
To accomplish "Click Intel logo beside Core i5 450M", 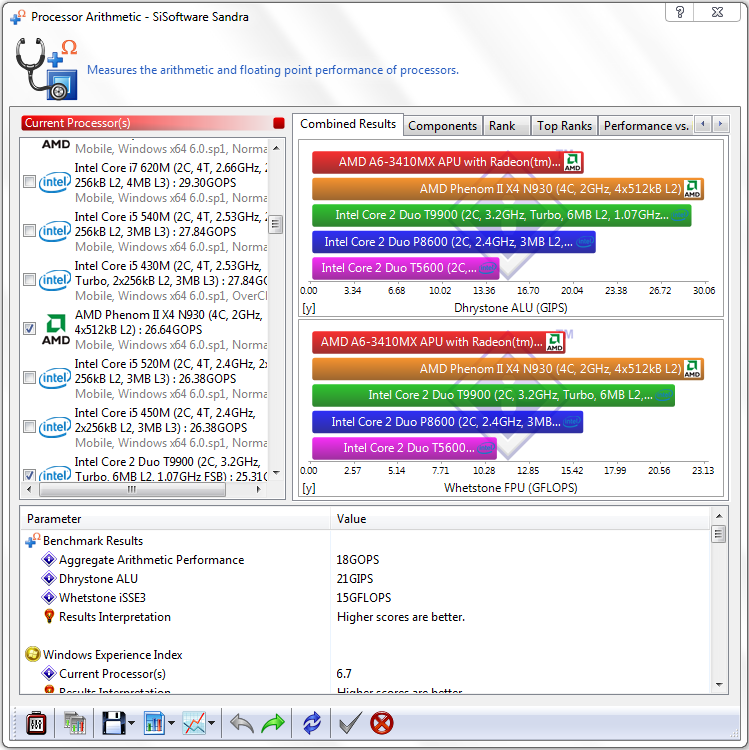I will (55, 427).
